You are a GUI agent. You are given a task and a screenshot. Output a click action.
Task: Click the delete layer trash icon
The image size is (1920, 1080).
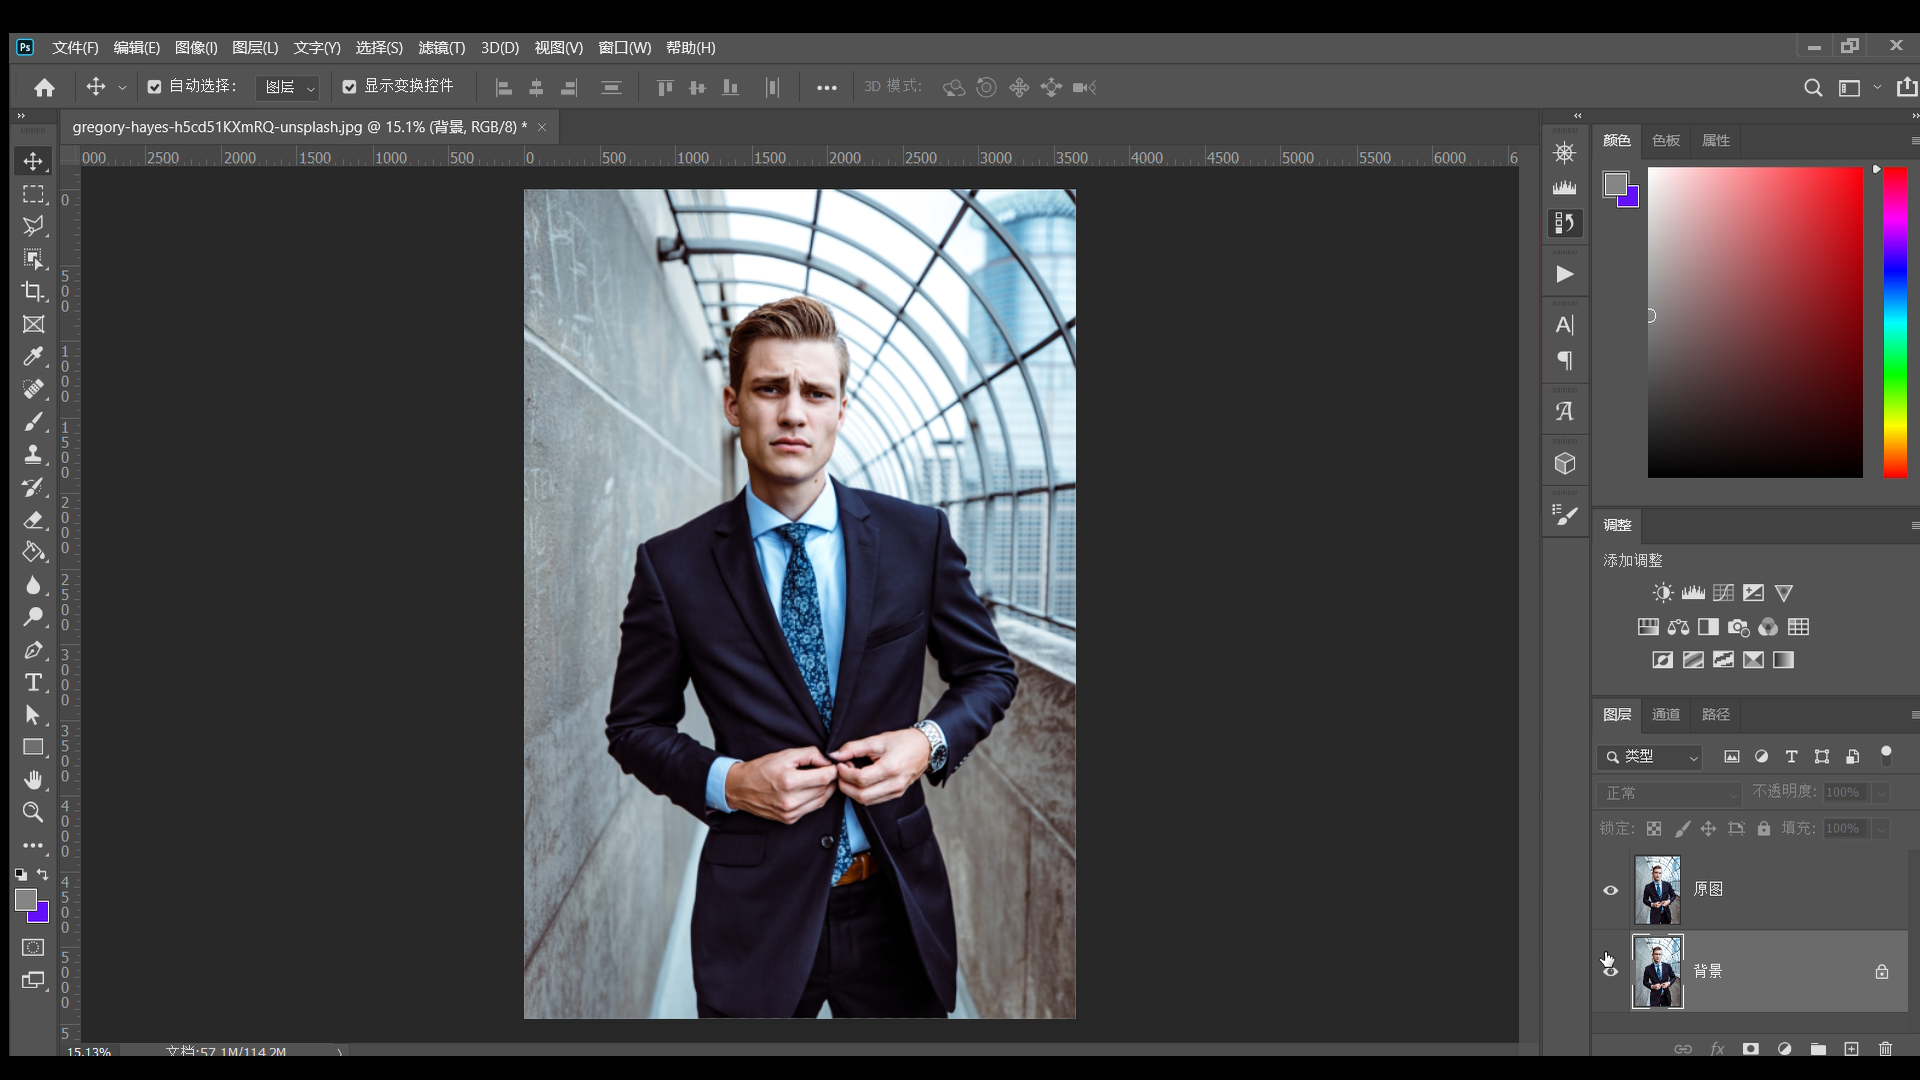[1885, 1049]
